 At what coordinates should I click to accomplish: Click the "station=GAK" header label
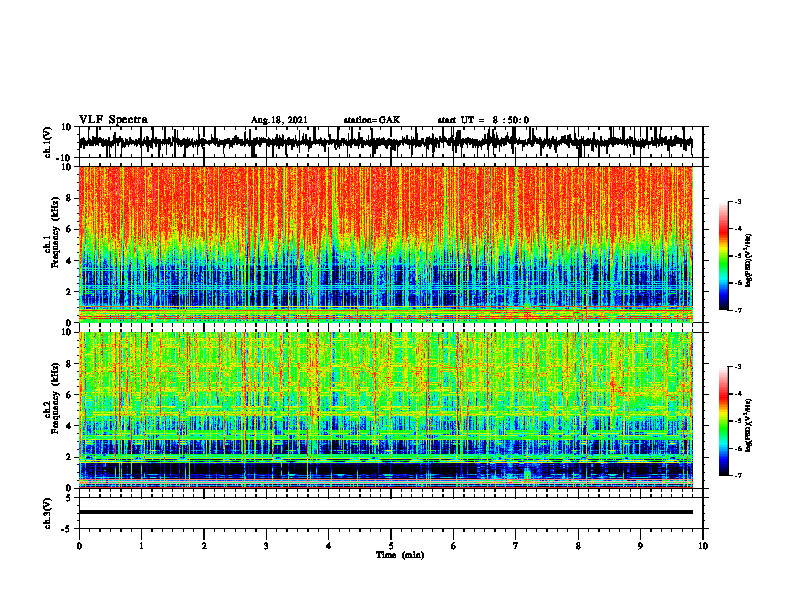point(372,120)
